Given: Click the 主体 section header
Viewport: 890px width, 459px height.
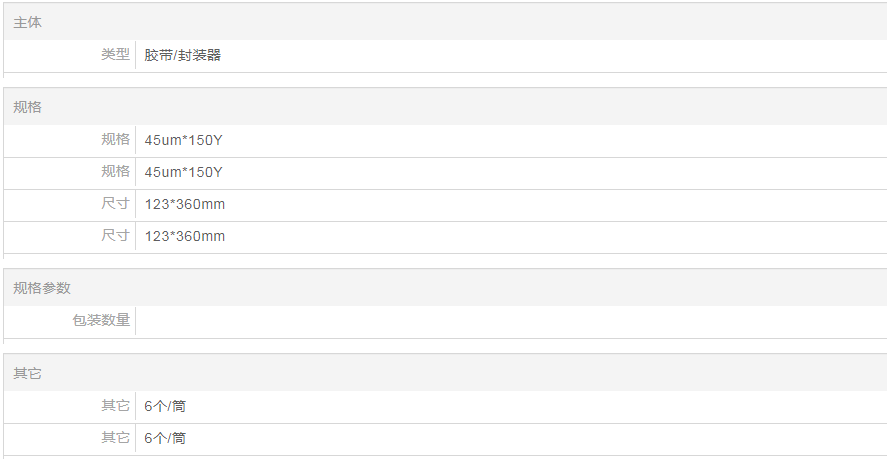Looking at the screenshot, I should [28, 22].
